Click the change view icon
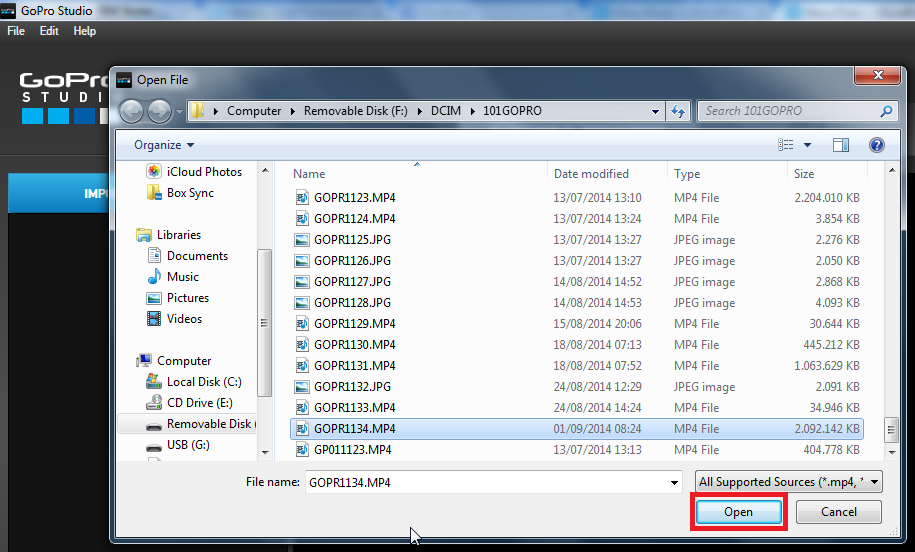915x552 pixels. click(786, 145)
